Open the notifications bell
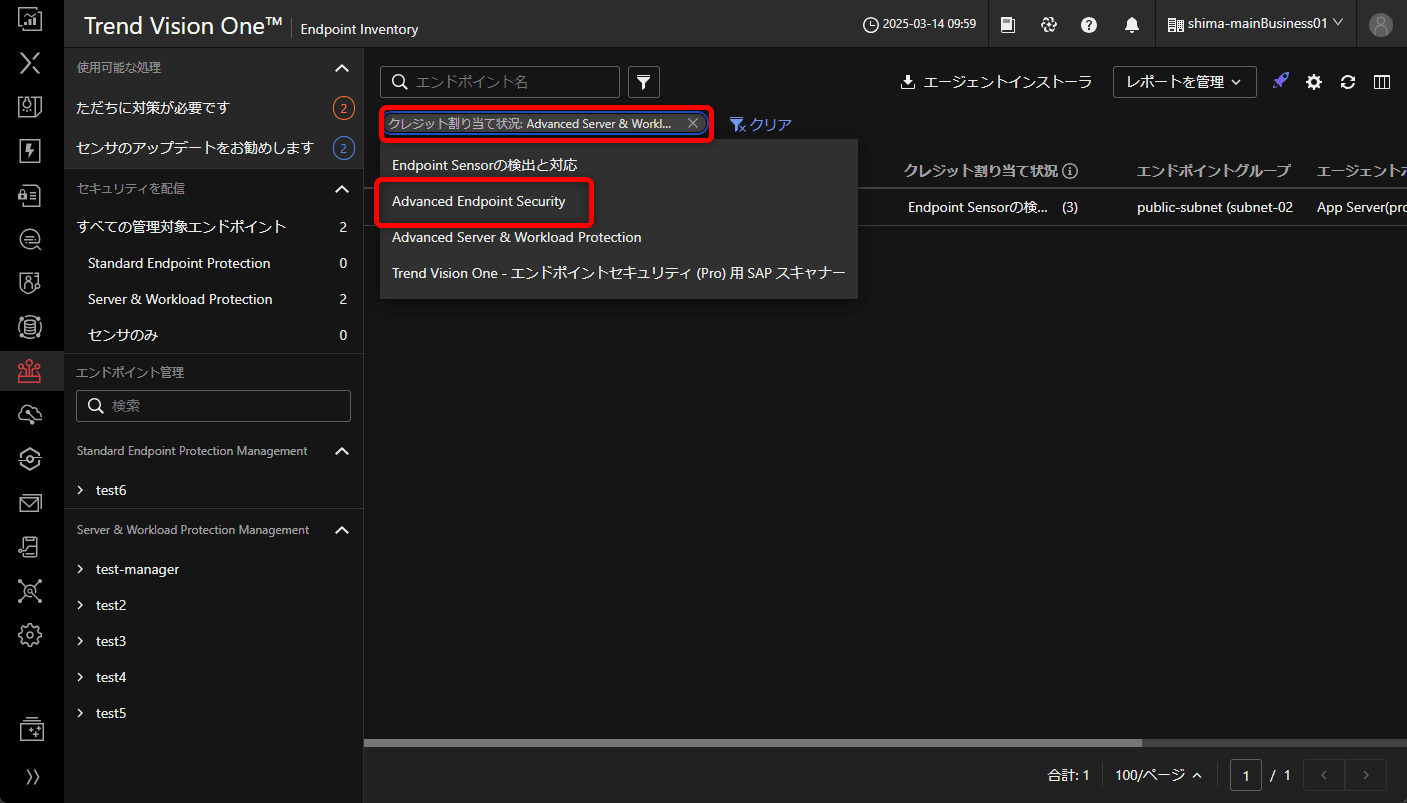The image size is (1407, 803). pos(1131,24)
